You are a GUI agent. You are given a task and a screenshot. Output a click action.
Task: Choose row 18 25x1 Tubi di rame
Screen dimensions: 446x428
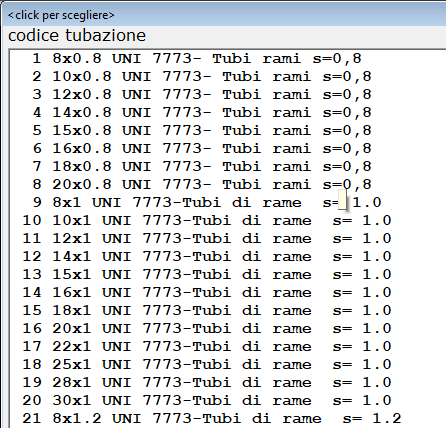(228, 364)
